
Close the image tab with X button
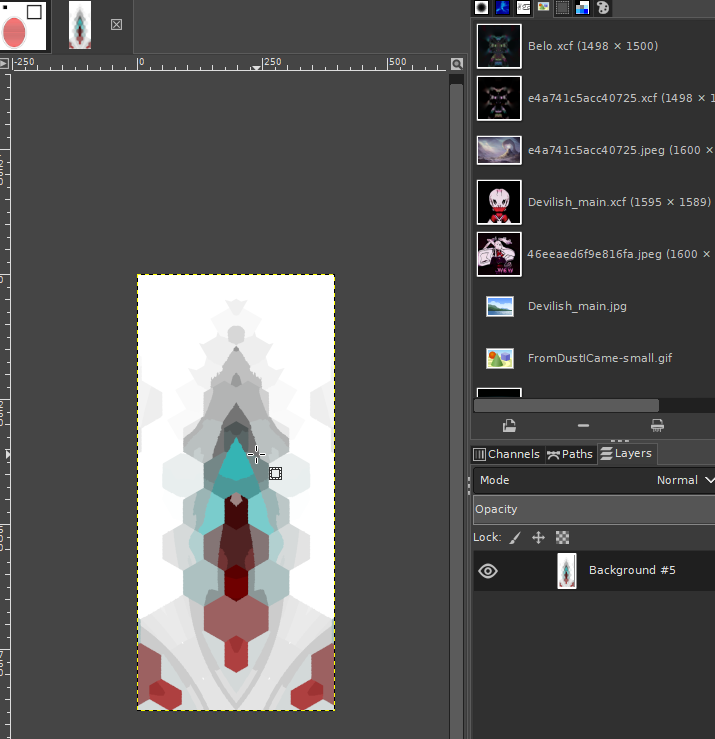click(x=116, y=25)
